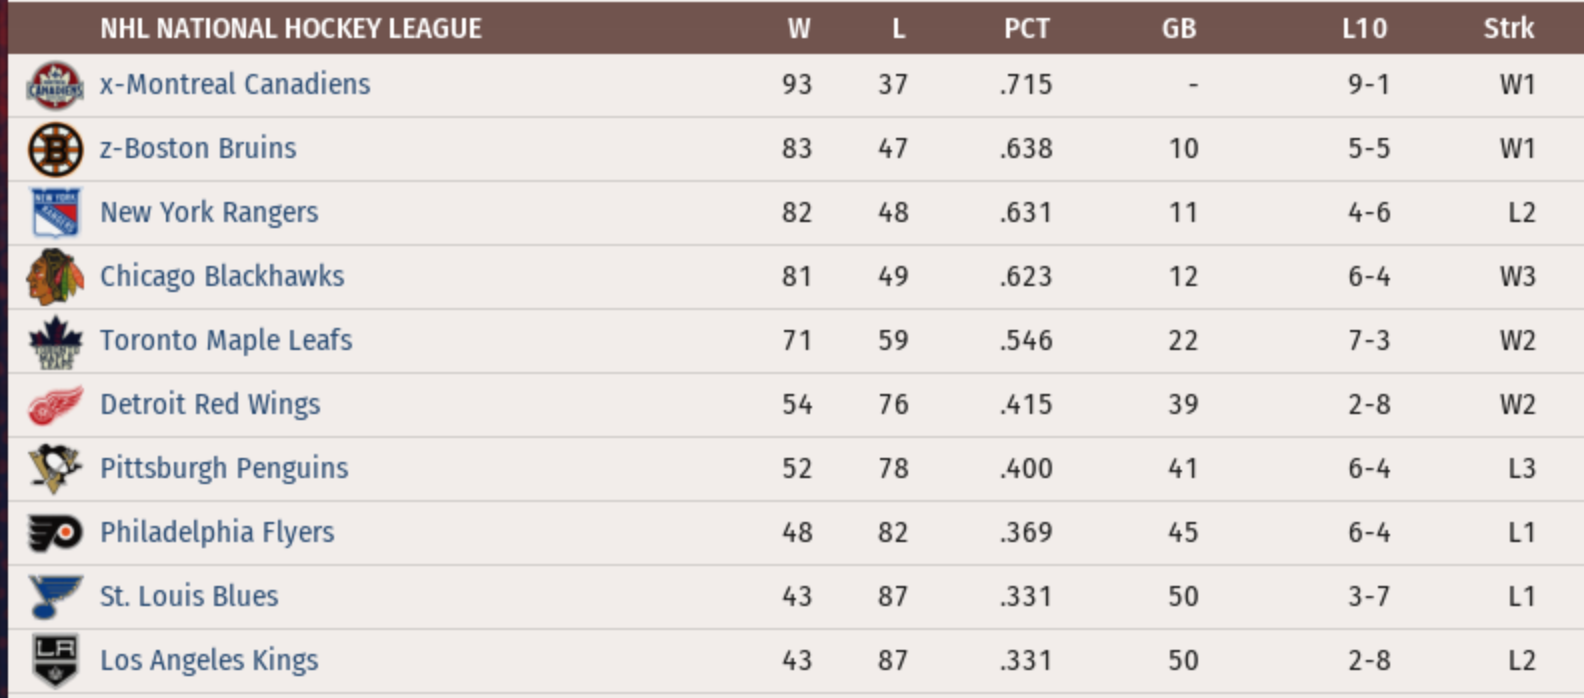Viewport: 1584px width, 698px height.
Task: Click the Boston Bruins logo icon
Action: pyautogui.click(x=55, y=149)
